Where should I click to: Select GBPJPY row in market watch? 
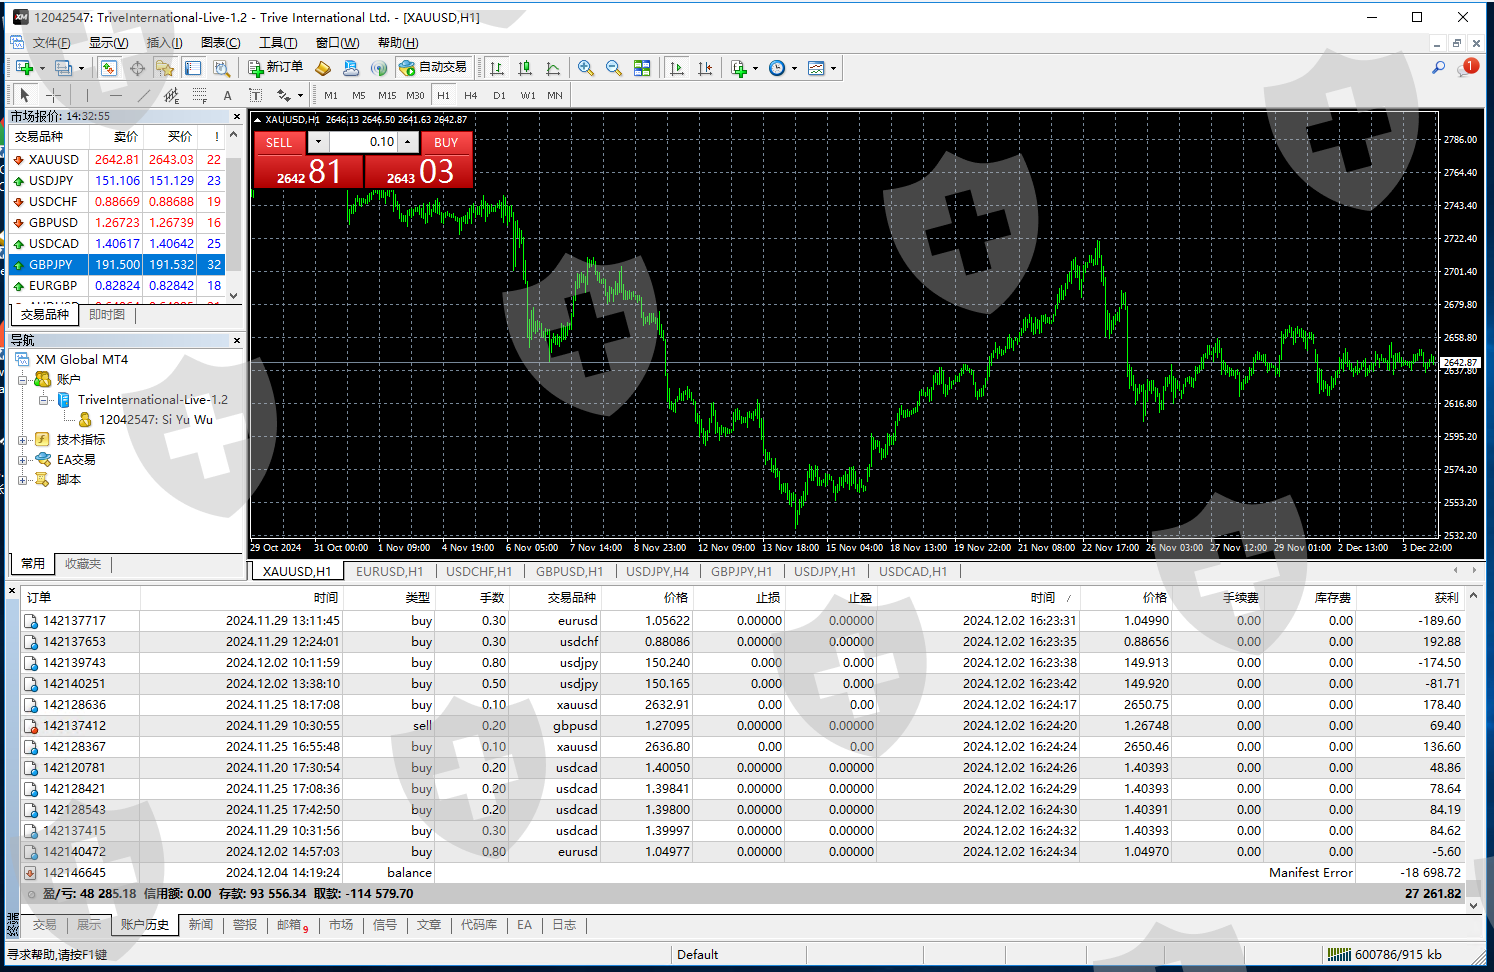click(x=51, y=265)
